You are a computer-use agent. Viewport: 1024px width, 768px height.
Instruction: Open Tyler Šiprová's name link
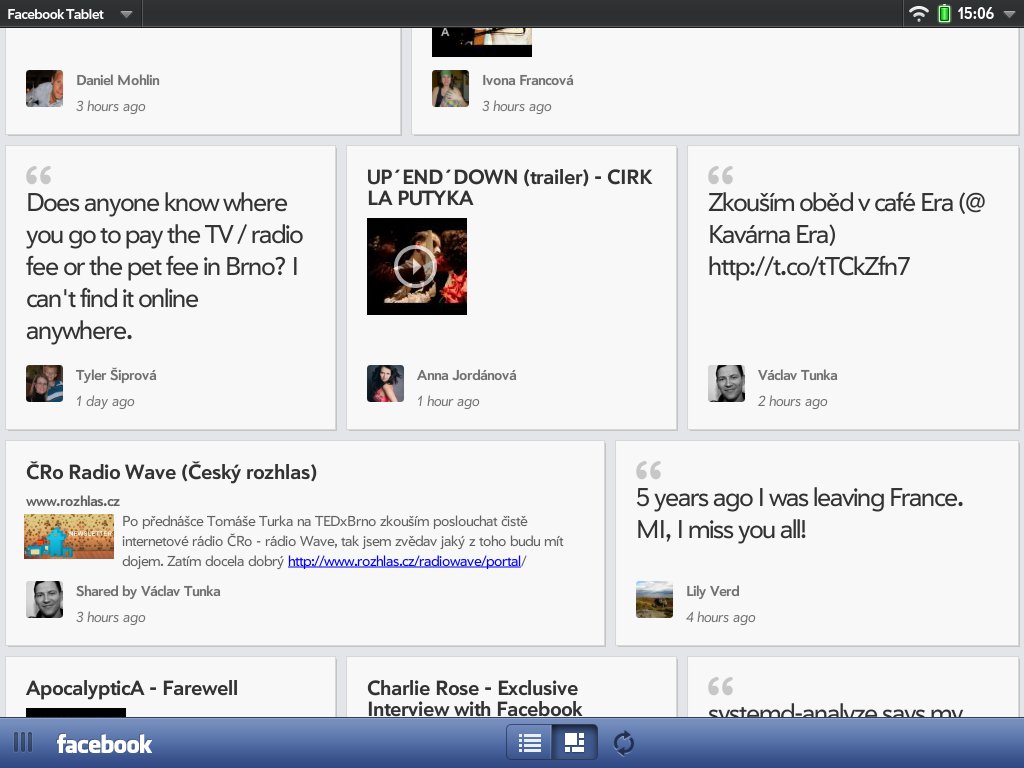(x=116, y=376)
